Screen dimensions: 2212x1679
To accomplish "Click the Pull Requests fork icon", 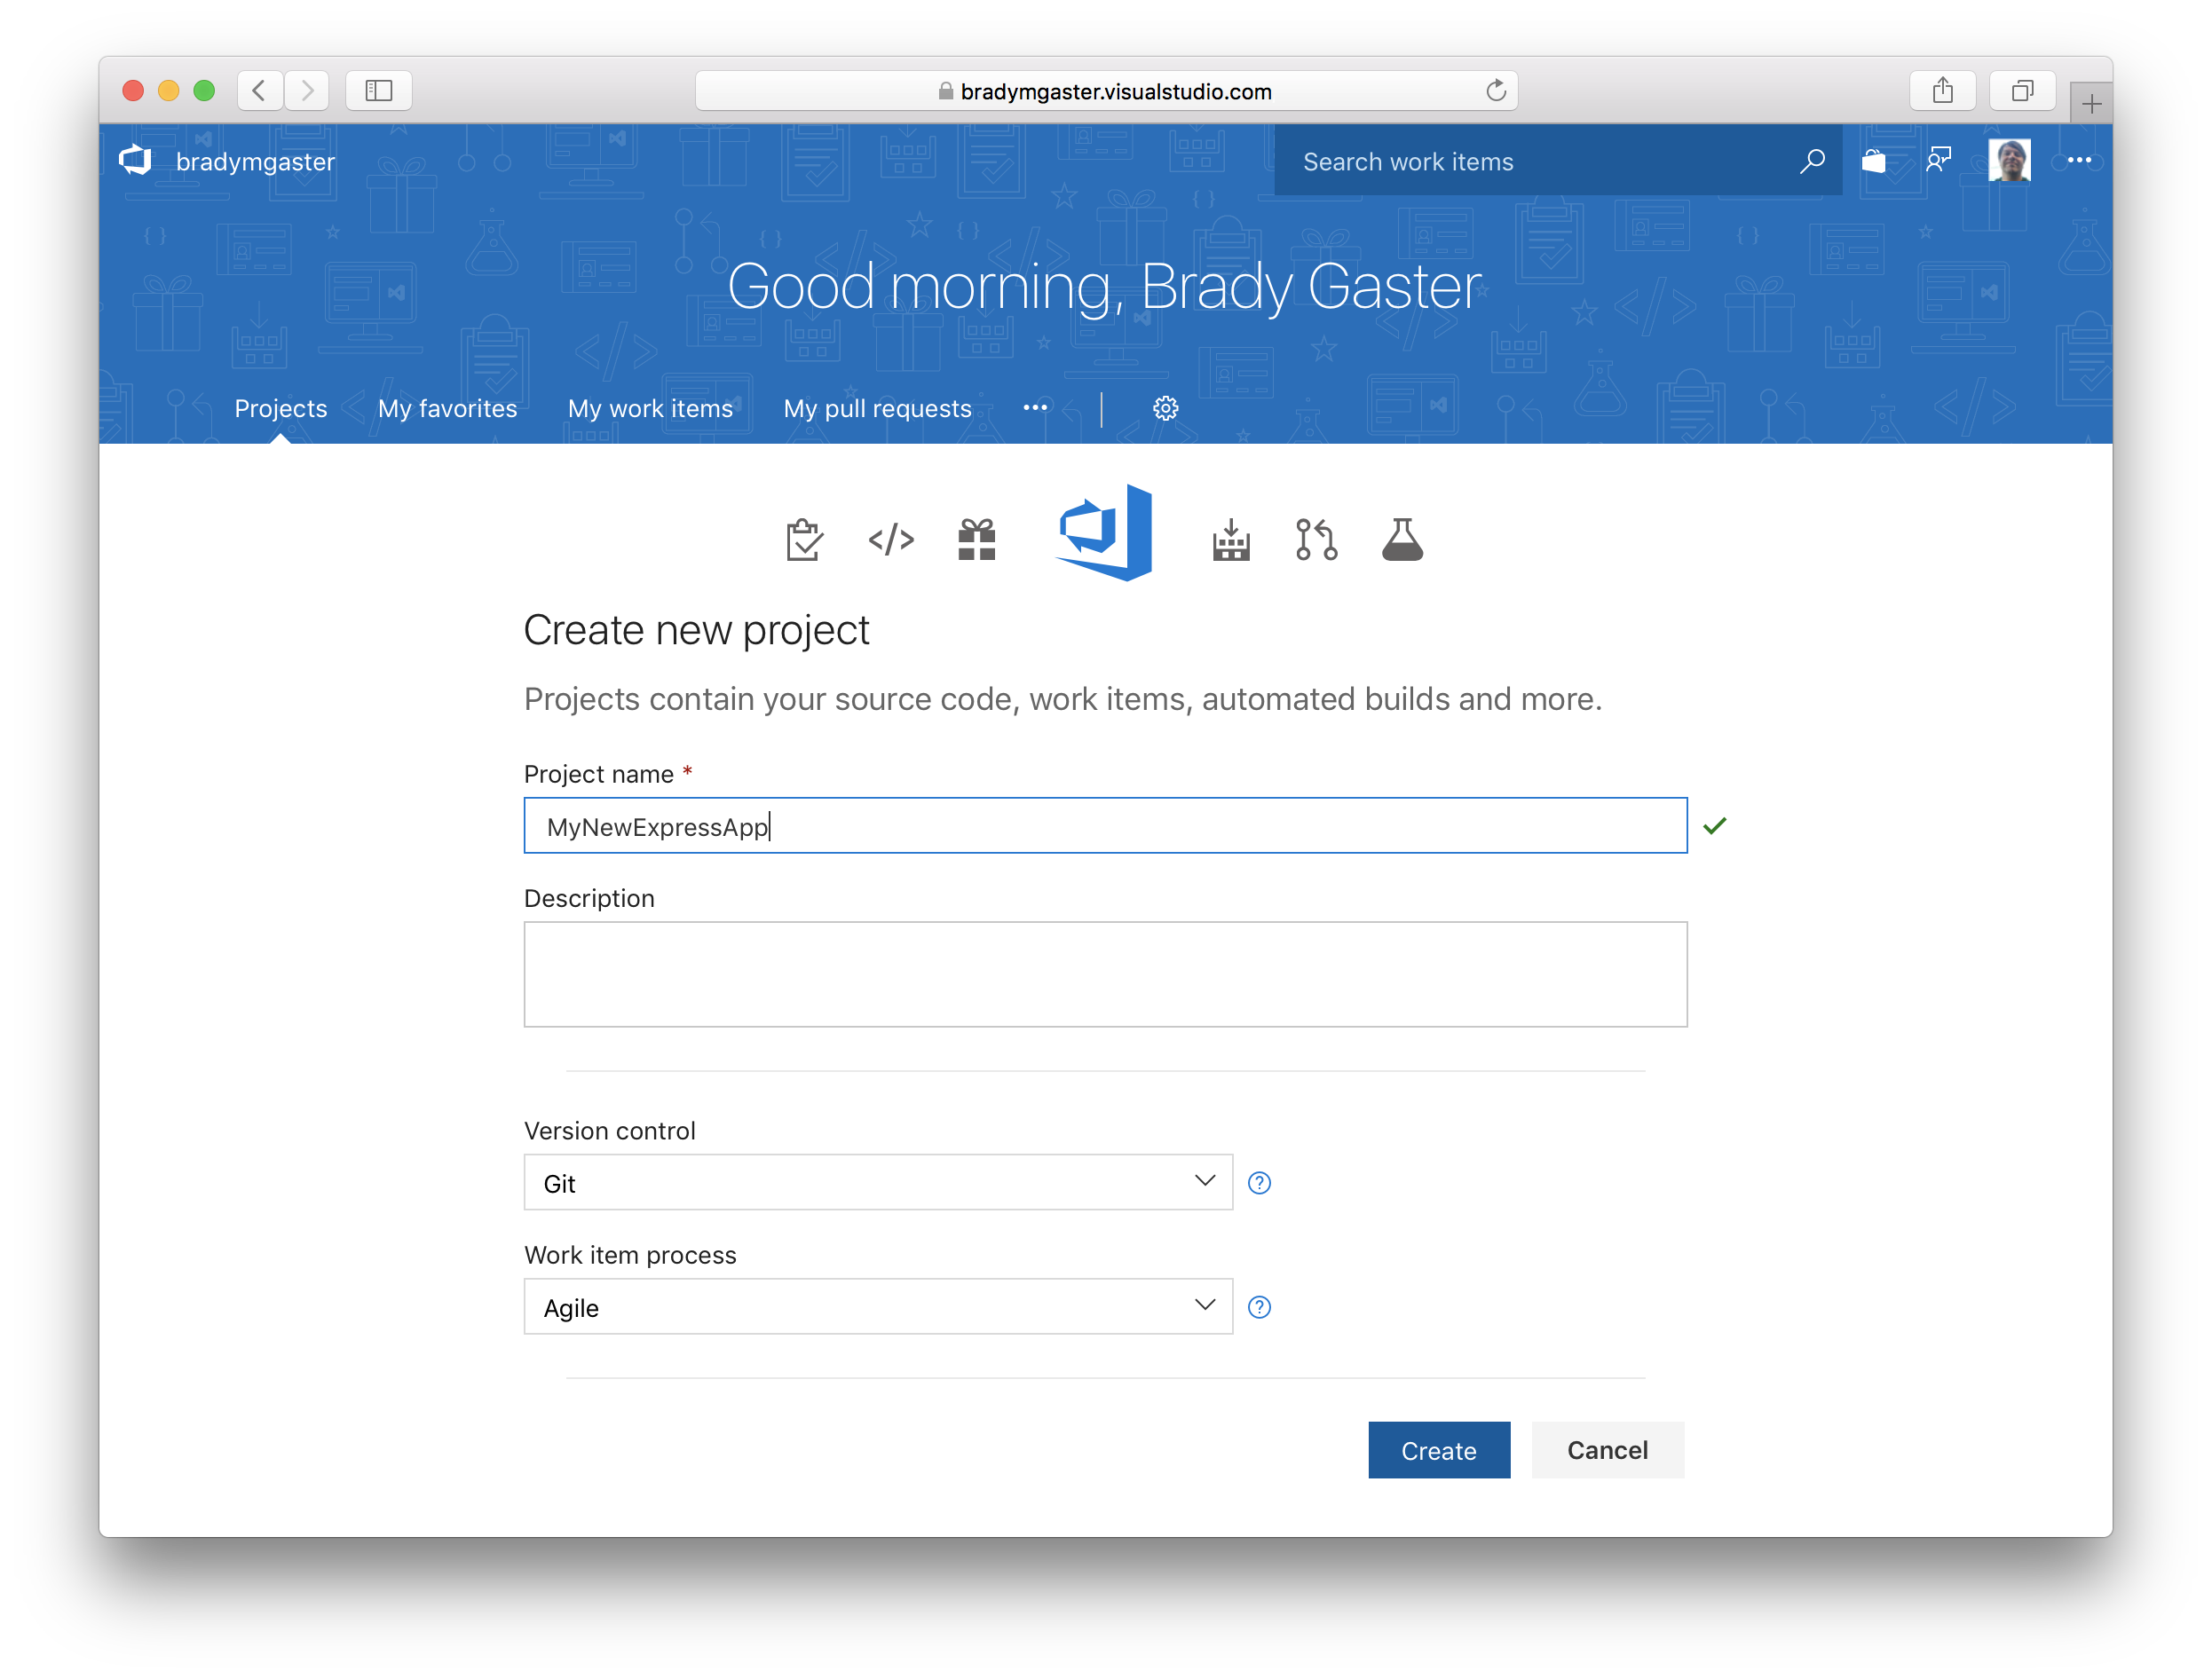I will (x=1317, y=540).
